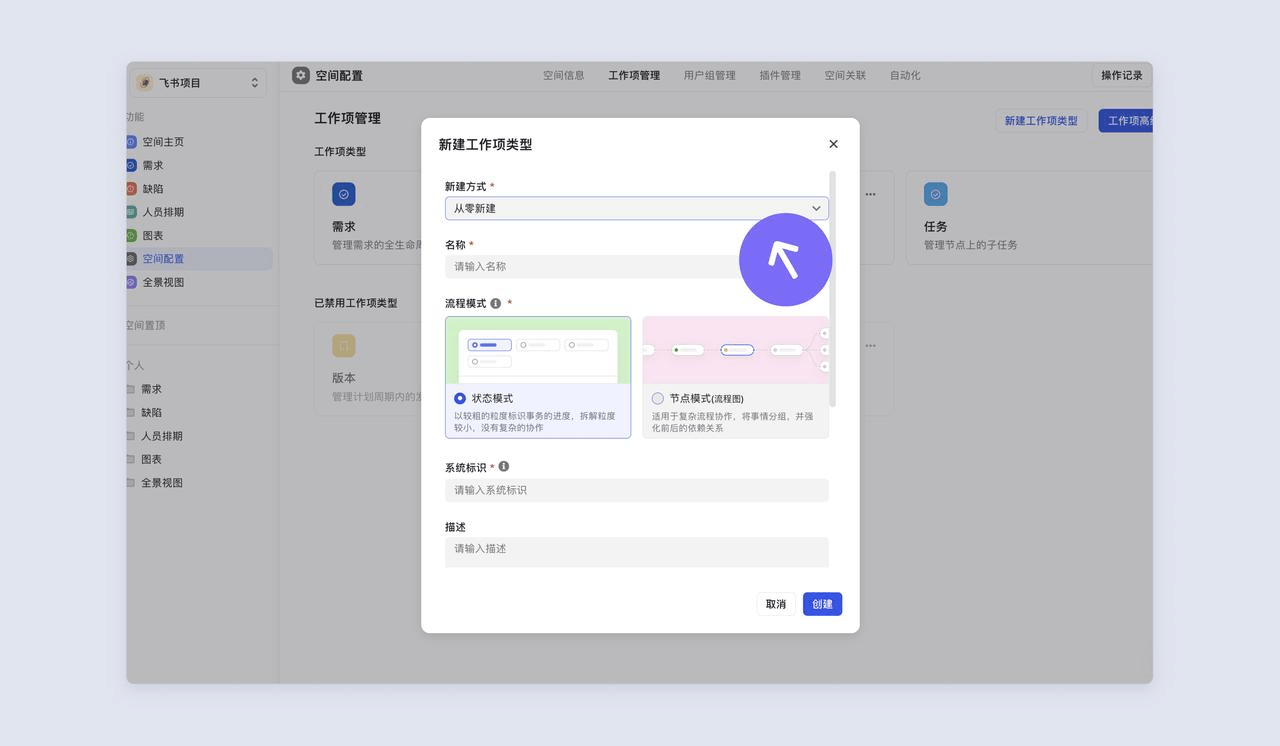Select the 状态模式 radio button
The width and height of the screenshot is (1280, 746).
[460, 398]
